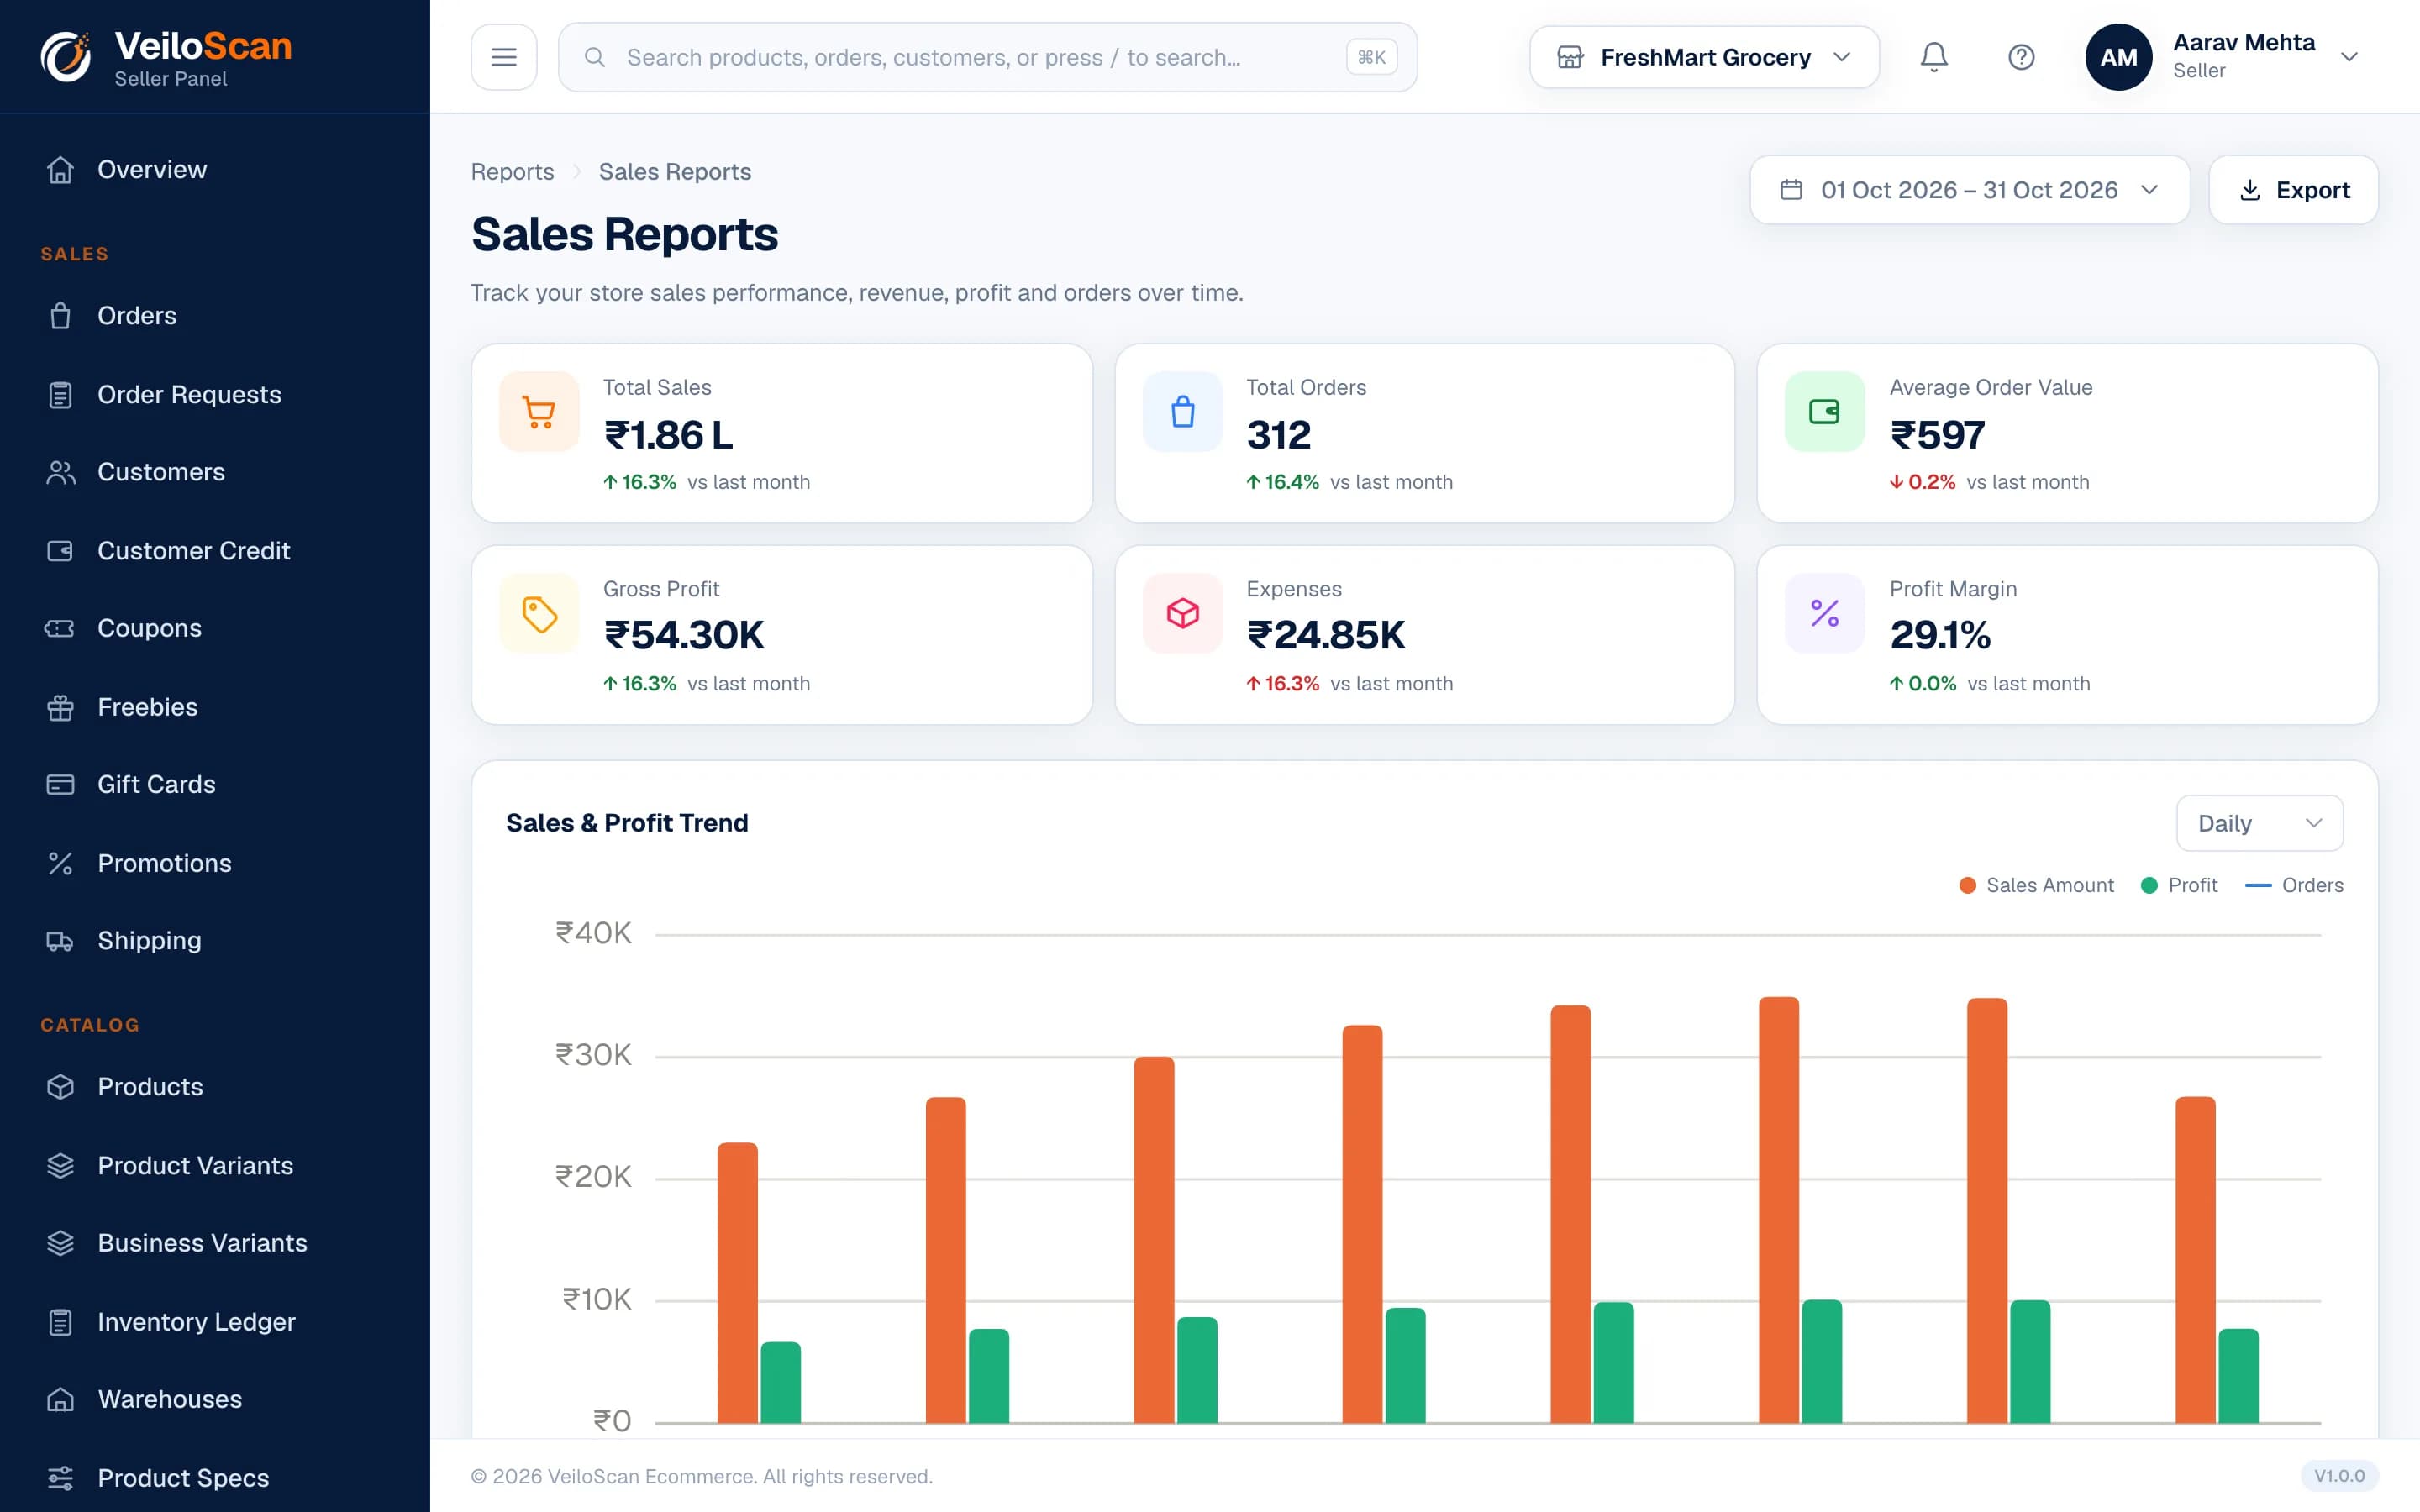This screenshot has width=2420, height=1512.
Task: Click the Average Order Value wallet icon
Action: [1824, 412]
